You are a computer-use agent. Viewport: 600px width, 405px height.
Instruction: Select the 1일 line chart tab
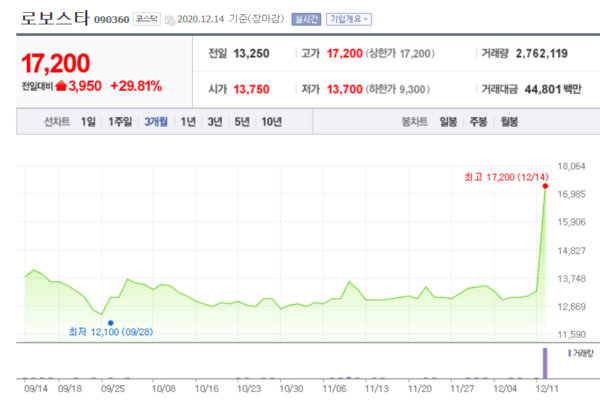(88, 122)
